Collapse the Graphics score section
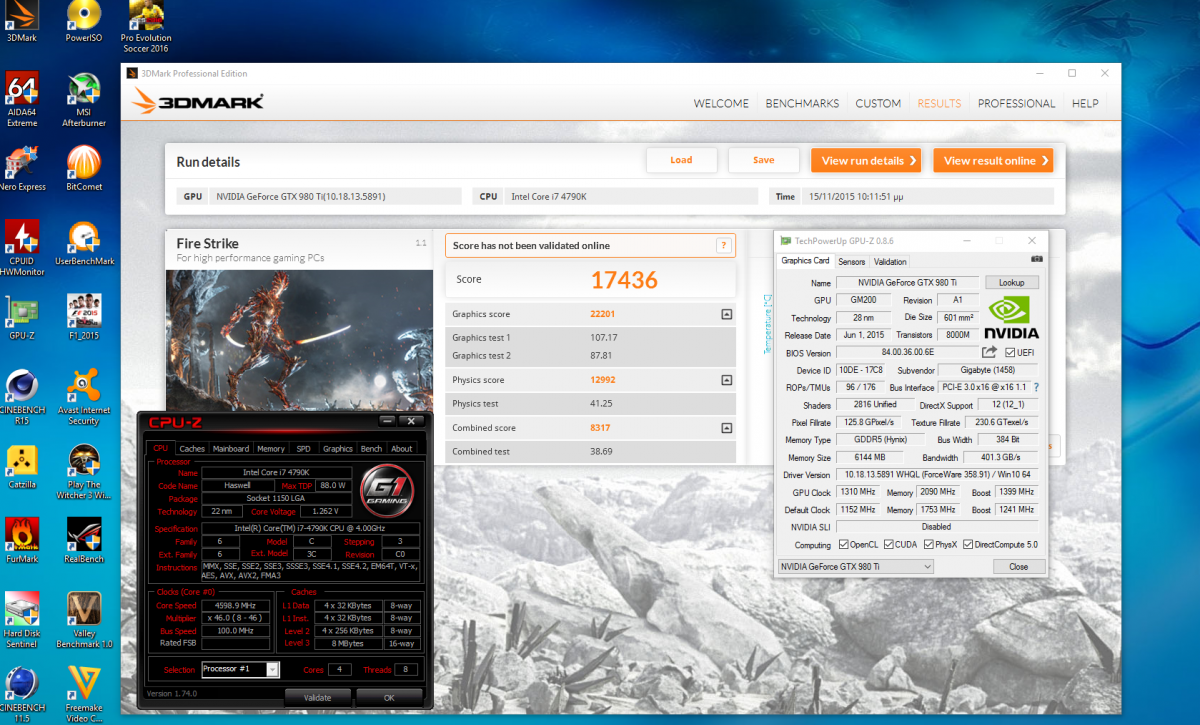 pos(726,314)
